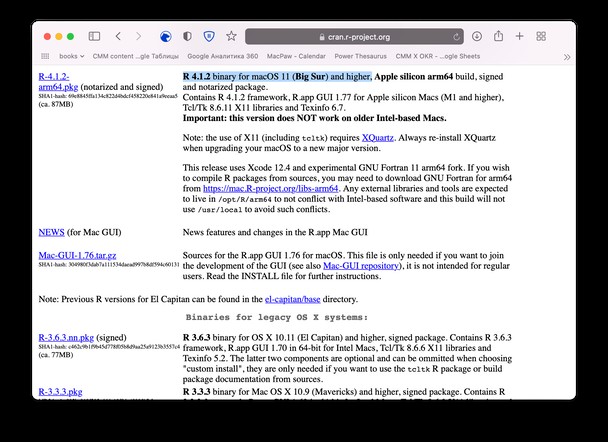
Task: Follow the XQuartz link
Action: (x=377, y=138)
